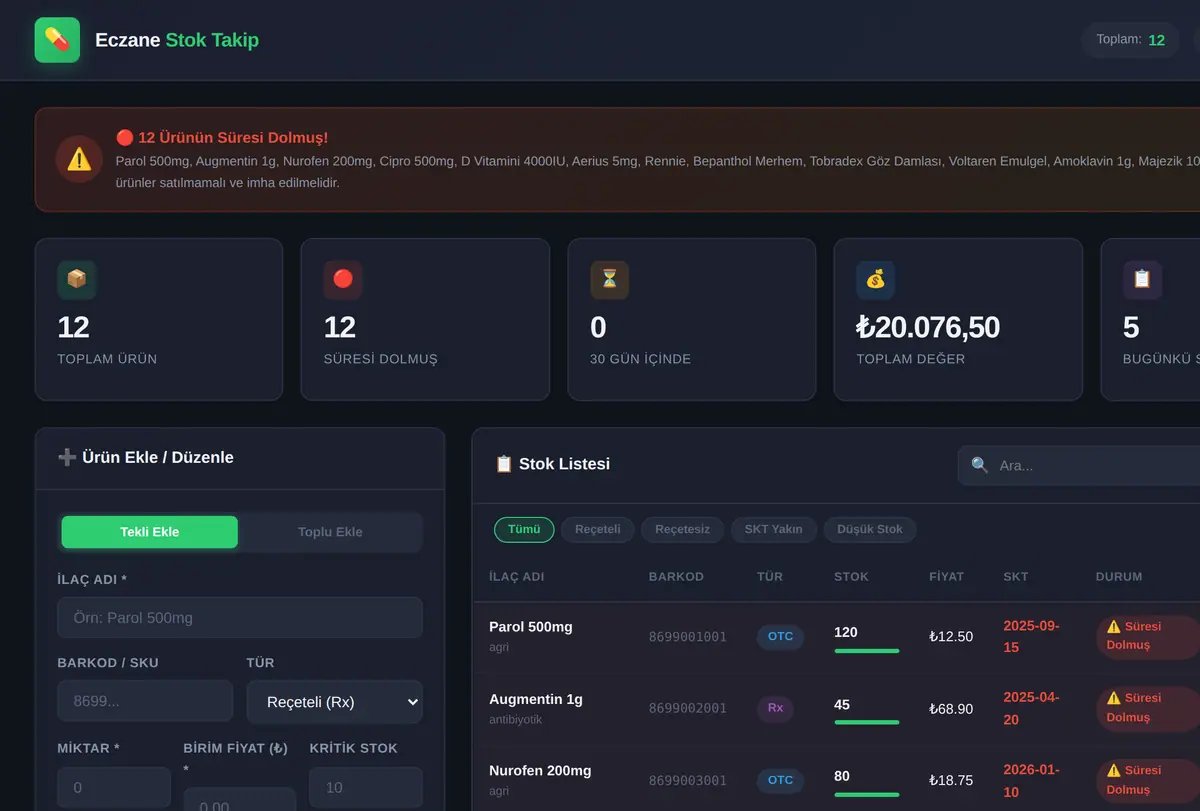This screenshot has width=1200, height=811.
Task: Click the red circle icon on Süresi Dolmuş card
Action: [x=343, y=280]
